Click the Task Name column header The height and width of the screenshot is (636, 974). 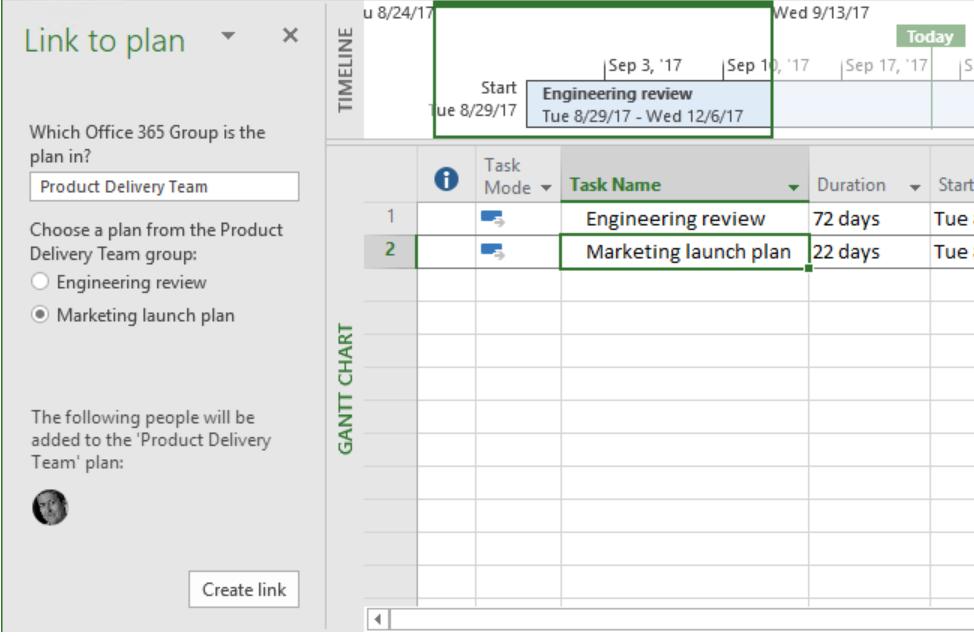[685, 175]
